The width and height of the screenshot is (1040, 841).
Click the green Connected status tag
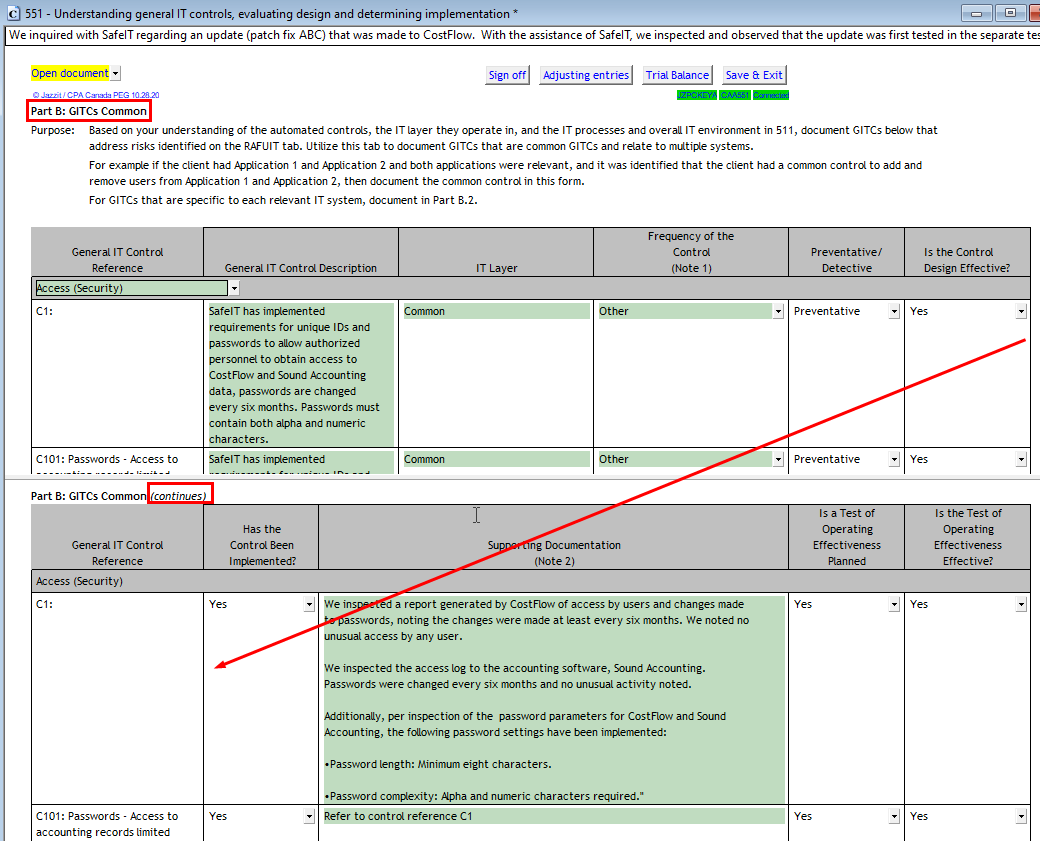pyautogui.click(x=771, y=96)
